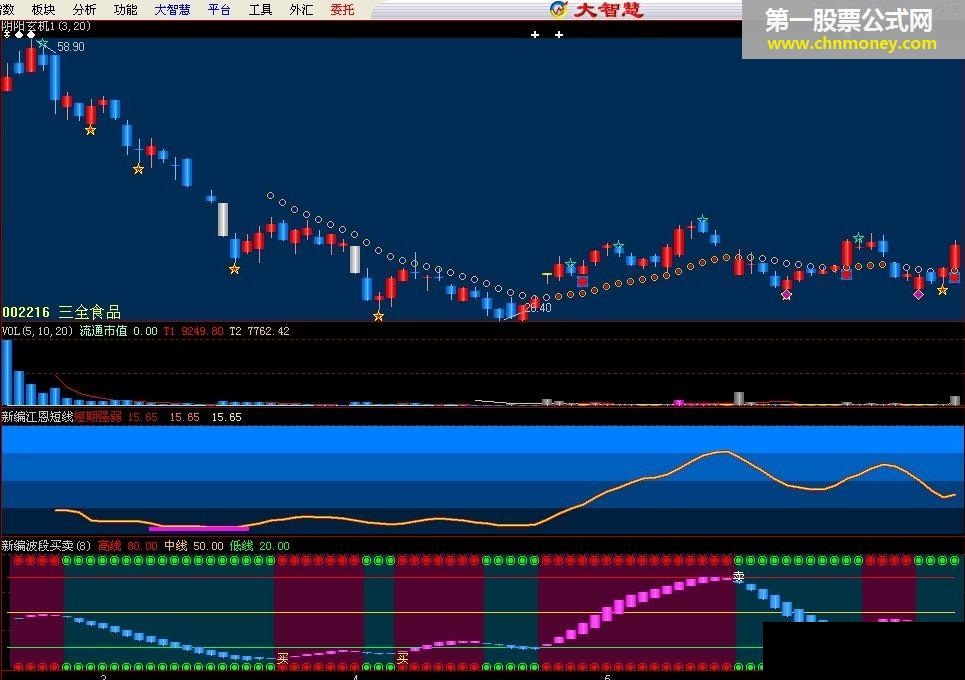The image size is (965, 680).
Task: Click the 中线 50.00 label
Action: (194, 546)
